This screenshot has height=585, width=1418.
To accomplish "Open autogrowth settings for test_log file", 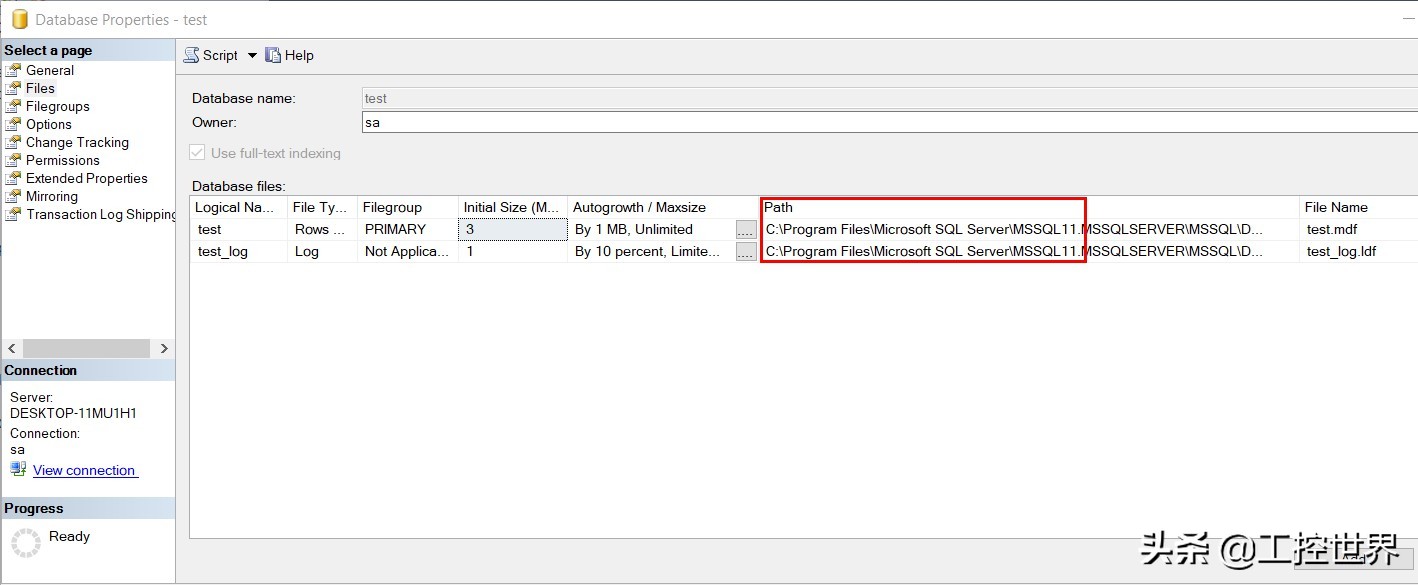I will [745, 251].
